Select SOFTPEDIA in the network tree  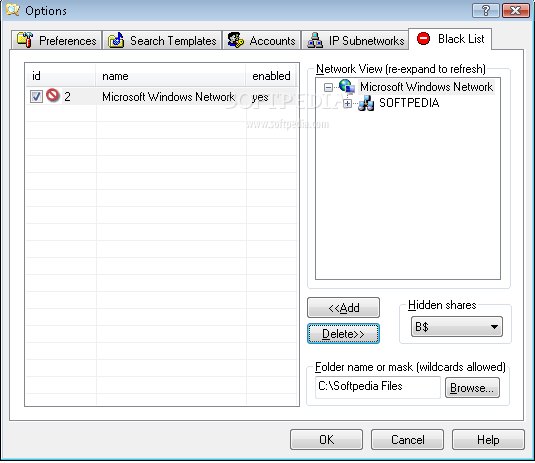tap(409, 103)
